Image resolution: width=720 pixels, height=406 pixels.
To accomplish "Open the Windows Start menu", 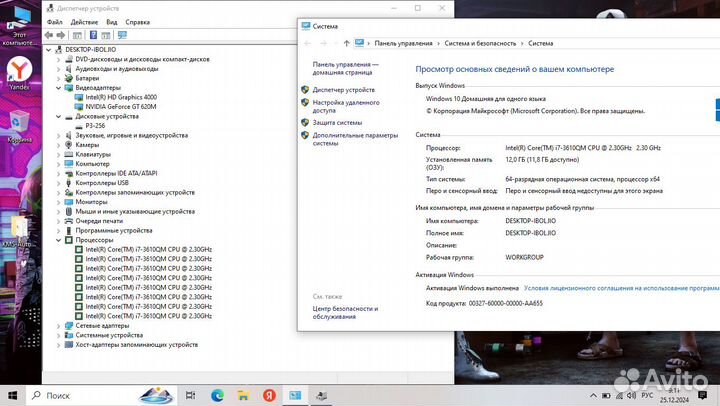I will point(12,395).
